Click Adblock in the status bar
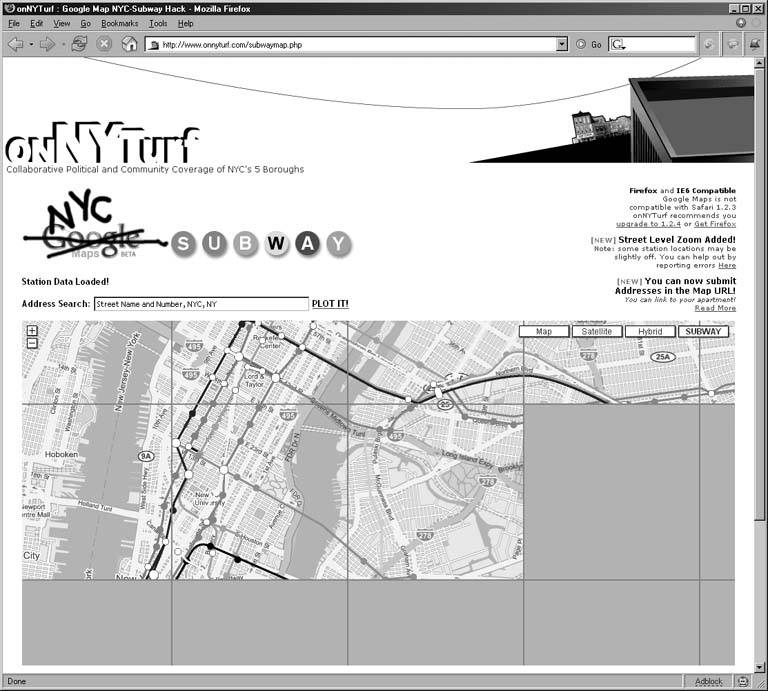The width and height of the screenshot is (768, 691). [709, 681]
